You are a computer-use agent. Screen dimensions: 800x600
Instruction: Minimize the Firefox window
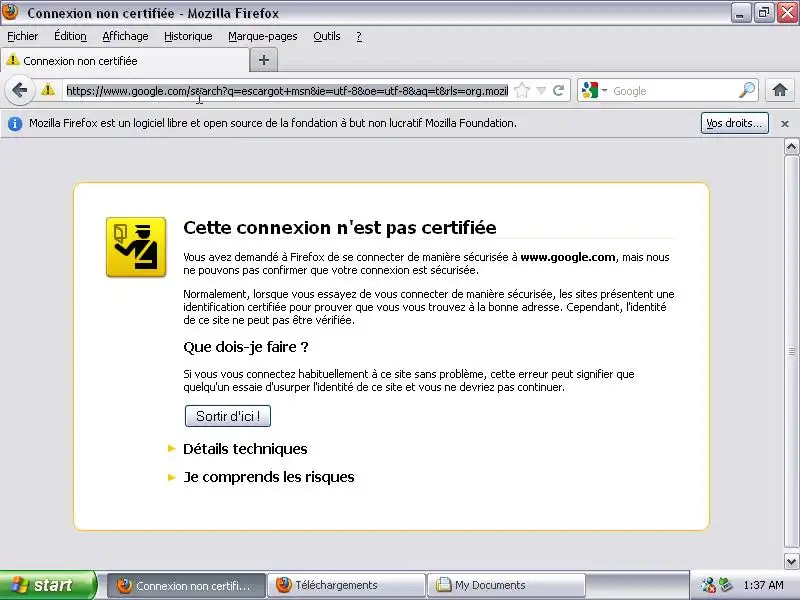click(740, 13)
